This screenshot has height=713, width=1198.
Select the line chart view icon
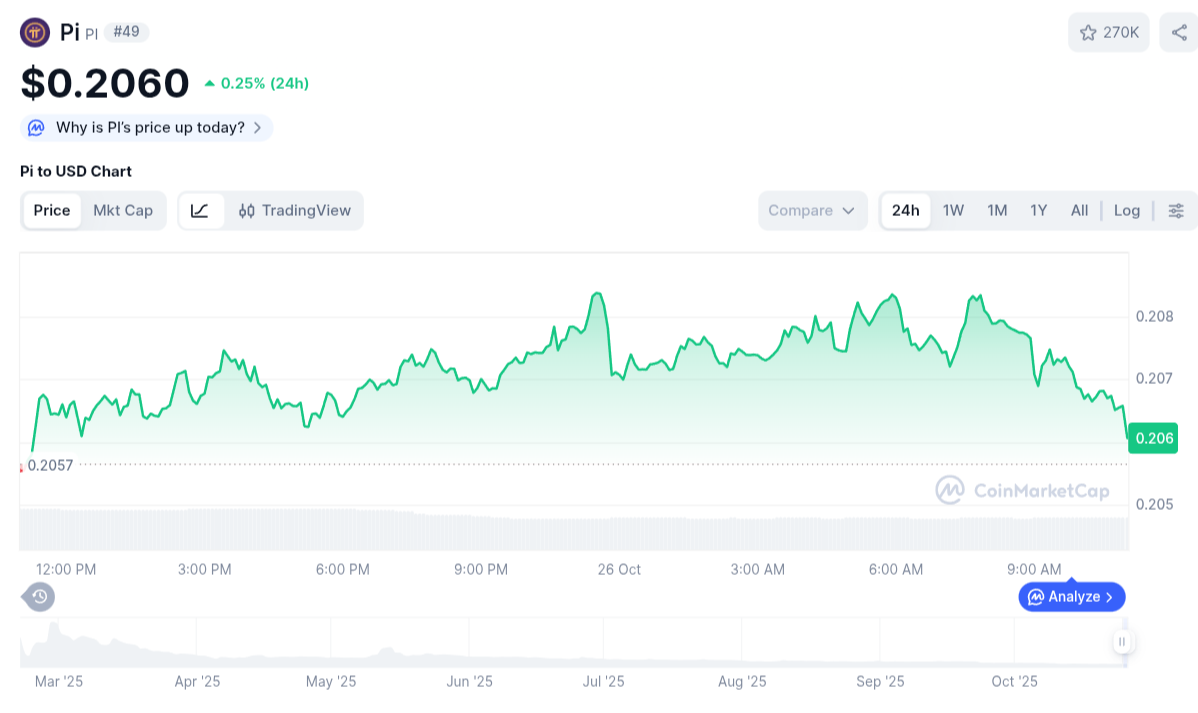(x=200, y=210)
